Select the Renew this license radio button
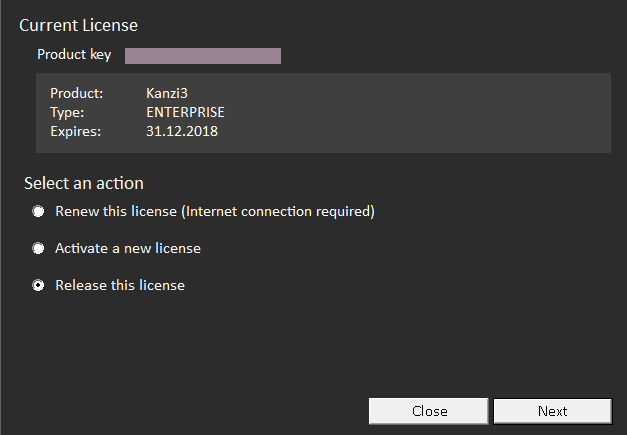This screenshot has width=627, height=435. [x=38, y=212]
